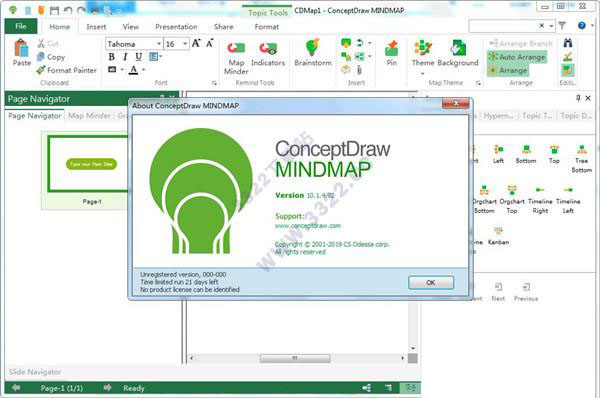Close the About ConceptDraw MINDMAP dialog

455,103
